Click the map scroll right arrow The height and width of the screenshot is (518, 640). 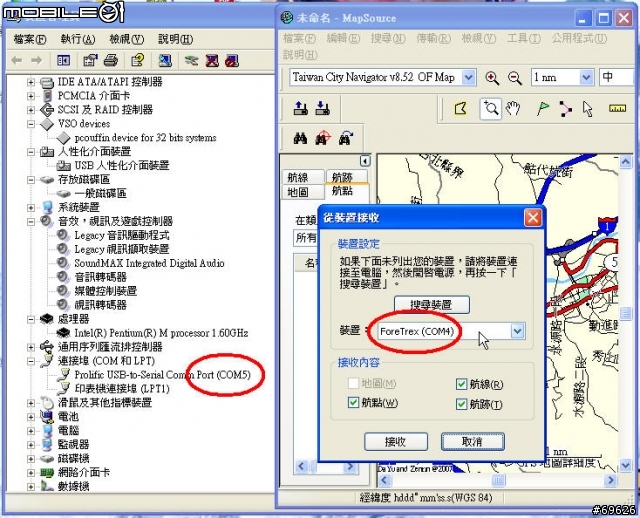(611, 480)
